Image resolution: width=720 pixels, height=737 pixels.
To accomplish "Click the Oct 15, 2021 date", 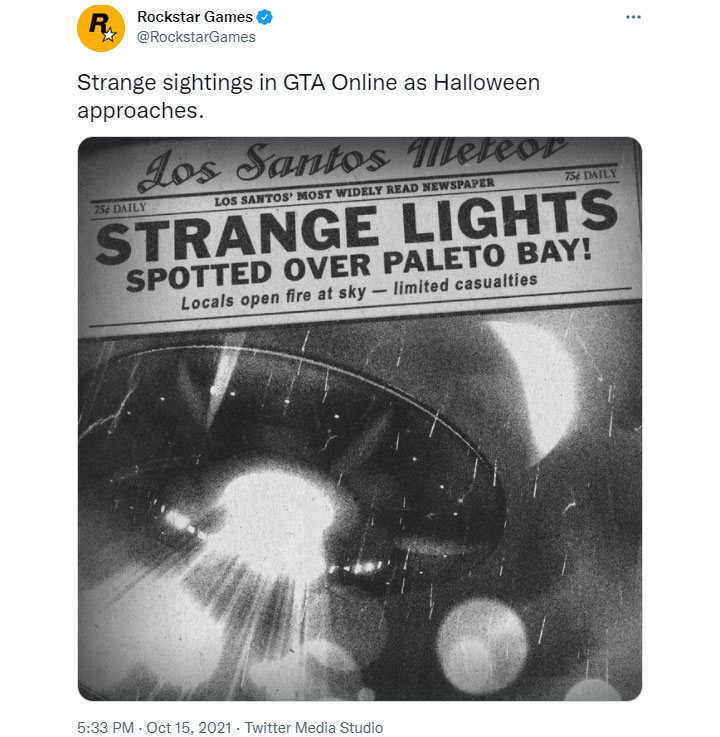I will (190, 728).
